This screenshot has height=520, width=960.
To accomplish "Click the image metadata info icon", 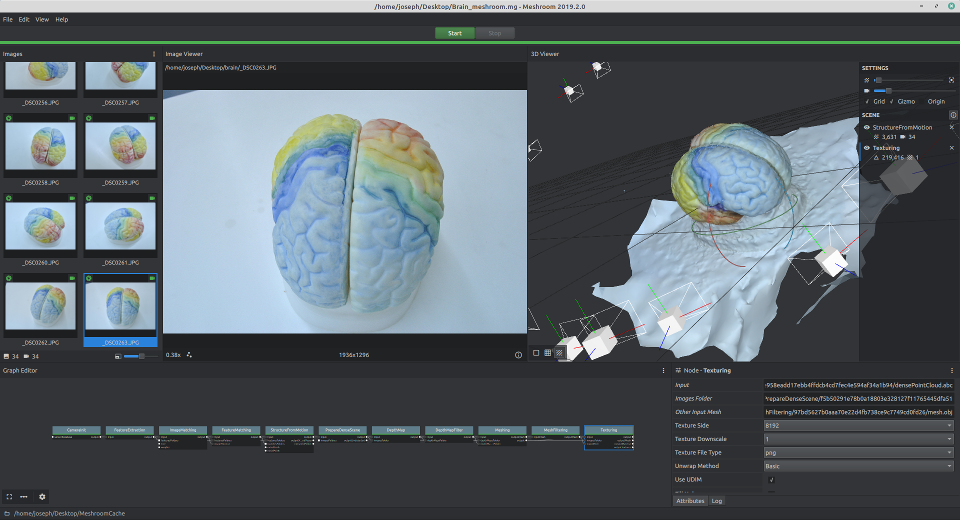I will tap(518, 355).
